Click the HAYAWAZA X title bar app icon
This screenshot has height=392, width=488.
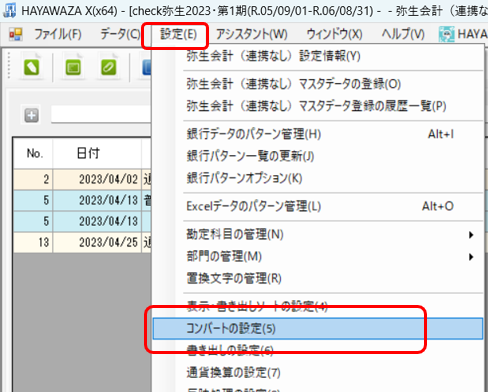tap(9, 10)
